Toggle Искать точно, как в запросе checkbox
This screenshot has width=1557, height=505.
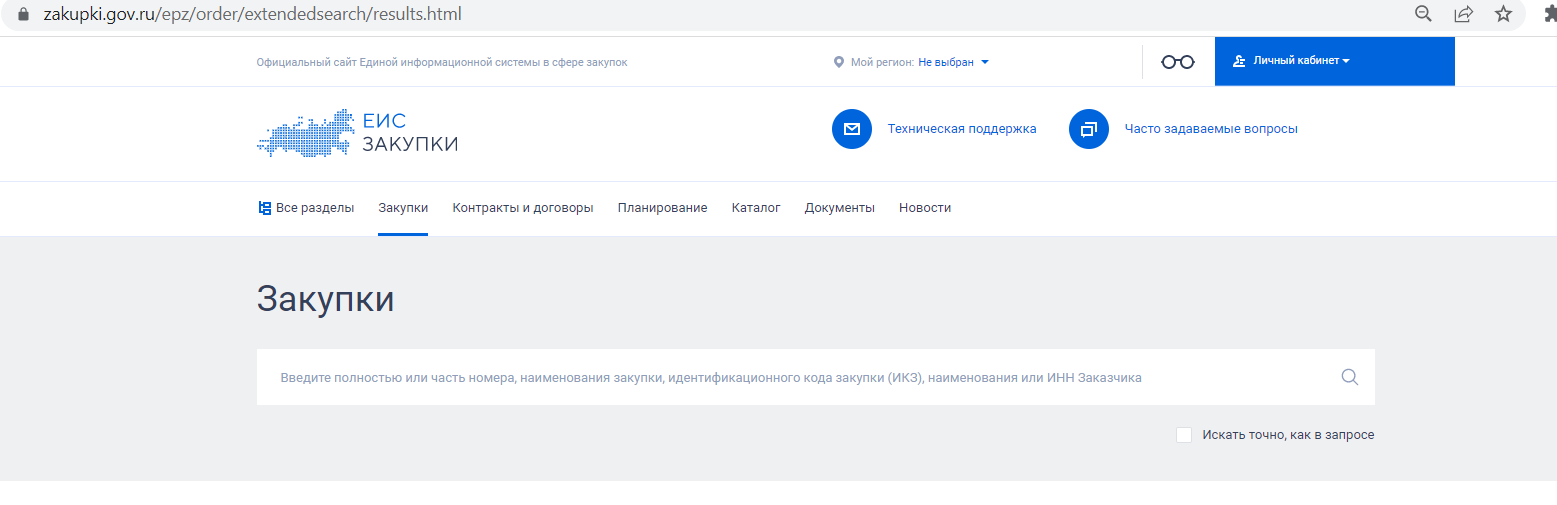(1184, 435)
